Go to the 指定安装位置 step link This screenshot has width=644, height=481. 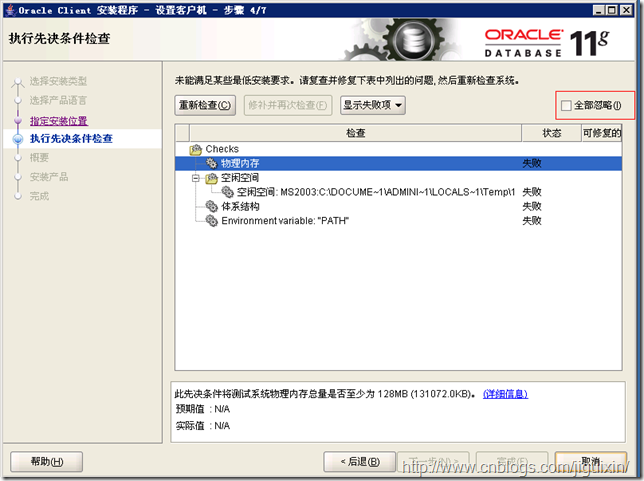pyautogui.click(x=59, y=121)
